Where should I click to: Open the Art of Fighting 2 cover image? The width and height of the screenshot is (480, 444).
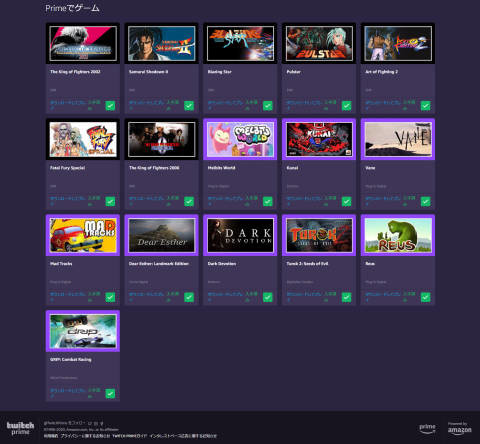(398, 43)
